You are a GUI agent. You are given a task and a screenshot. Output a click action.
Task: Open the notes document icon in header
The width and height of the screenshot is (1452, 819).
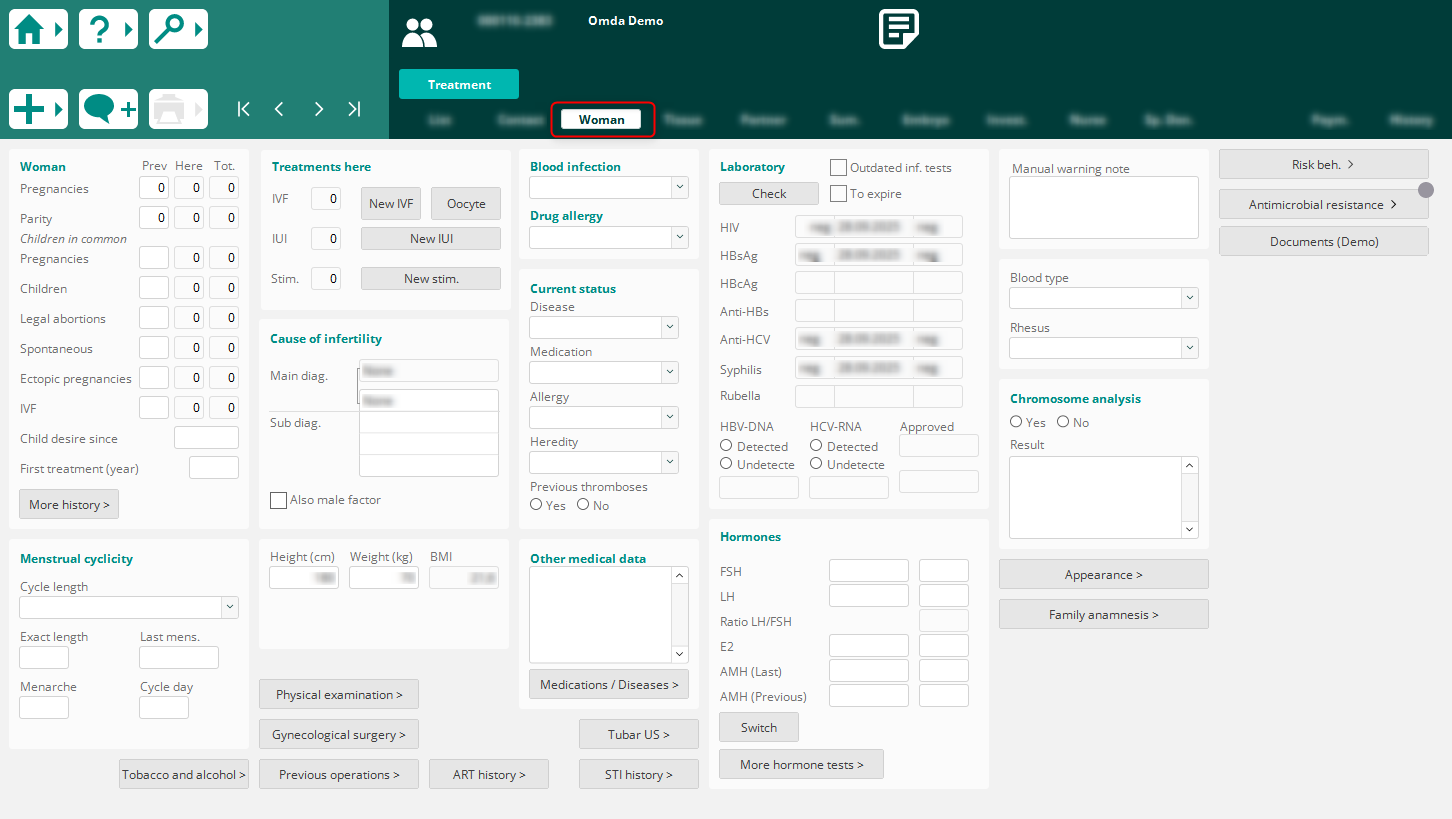898,29
